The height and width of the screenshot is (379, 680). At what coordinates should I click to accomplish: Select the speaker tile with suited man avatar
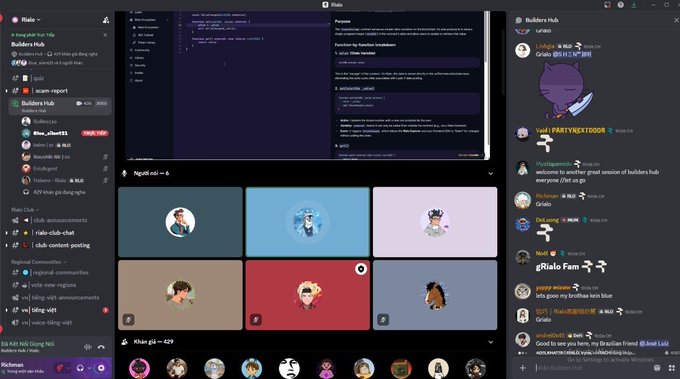(x=180, y=222)
